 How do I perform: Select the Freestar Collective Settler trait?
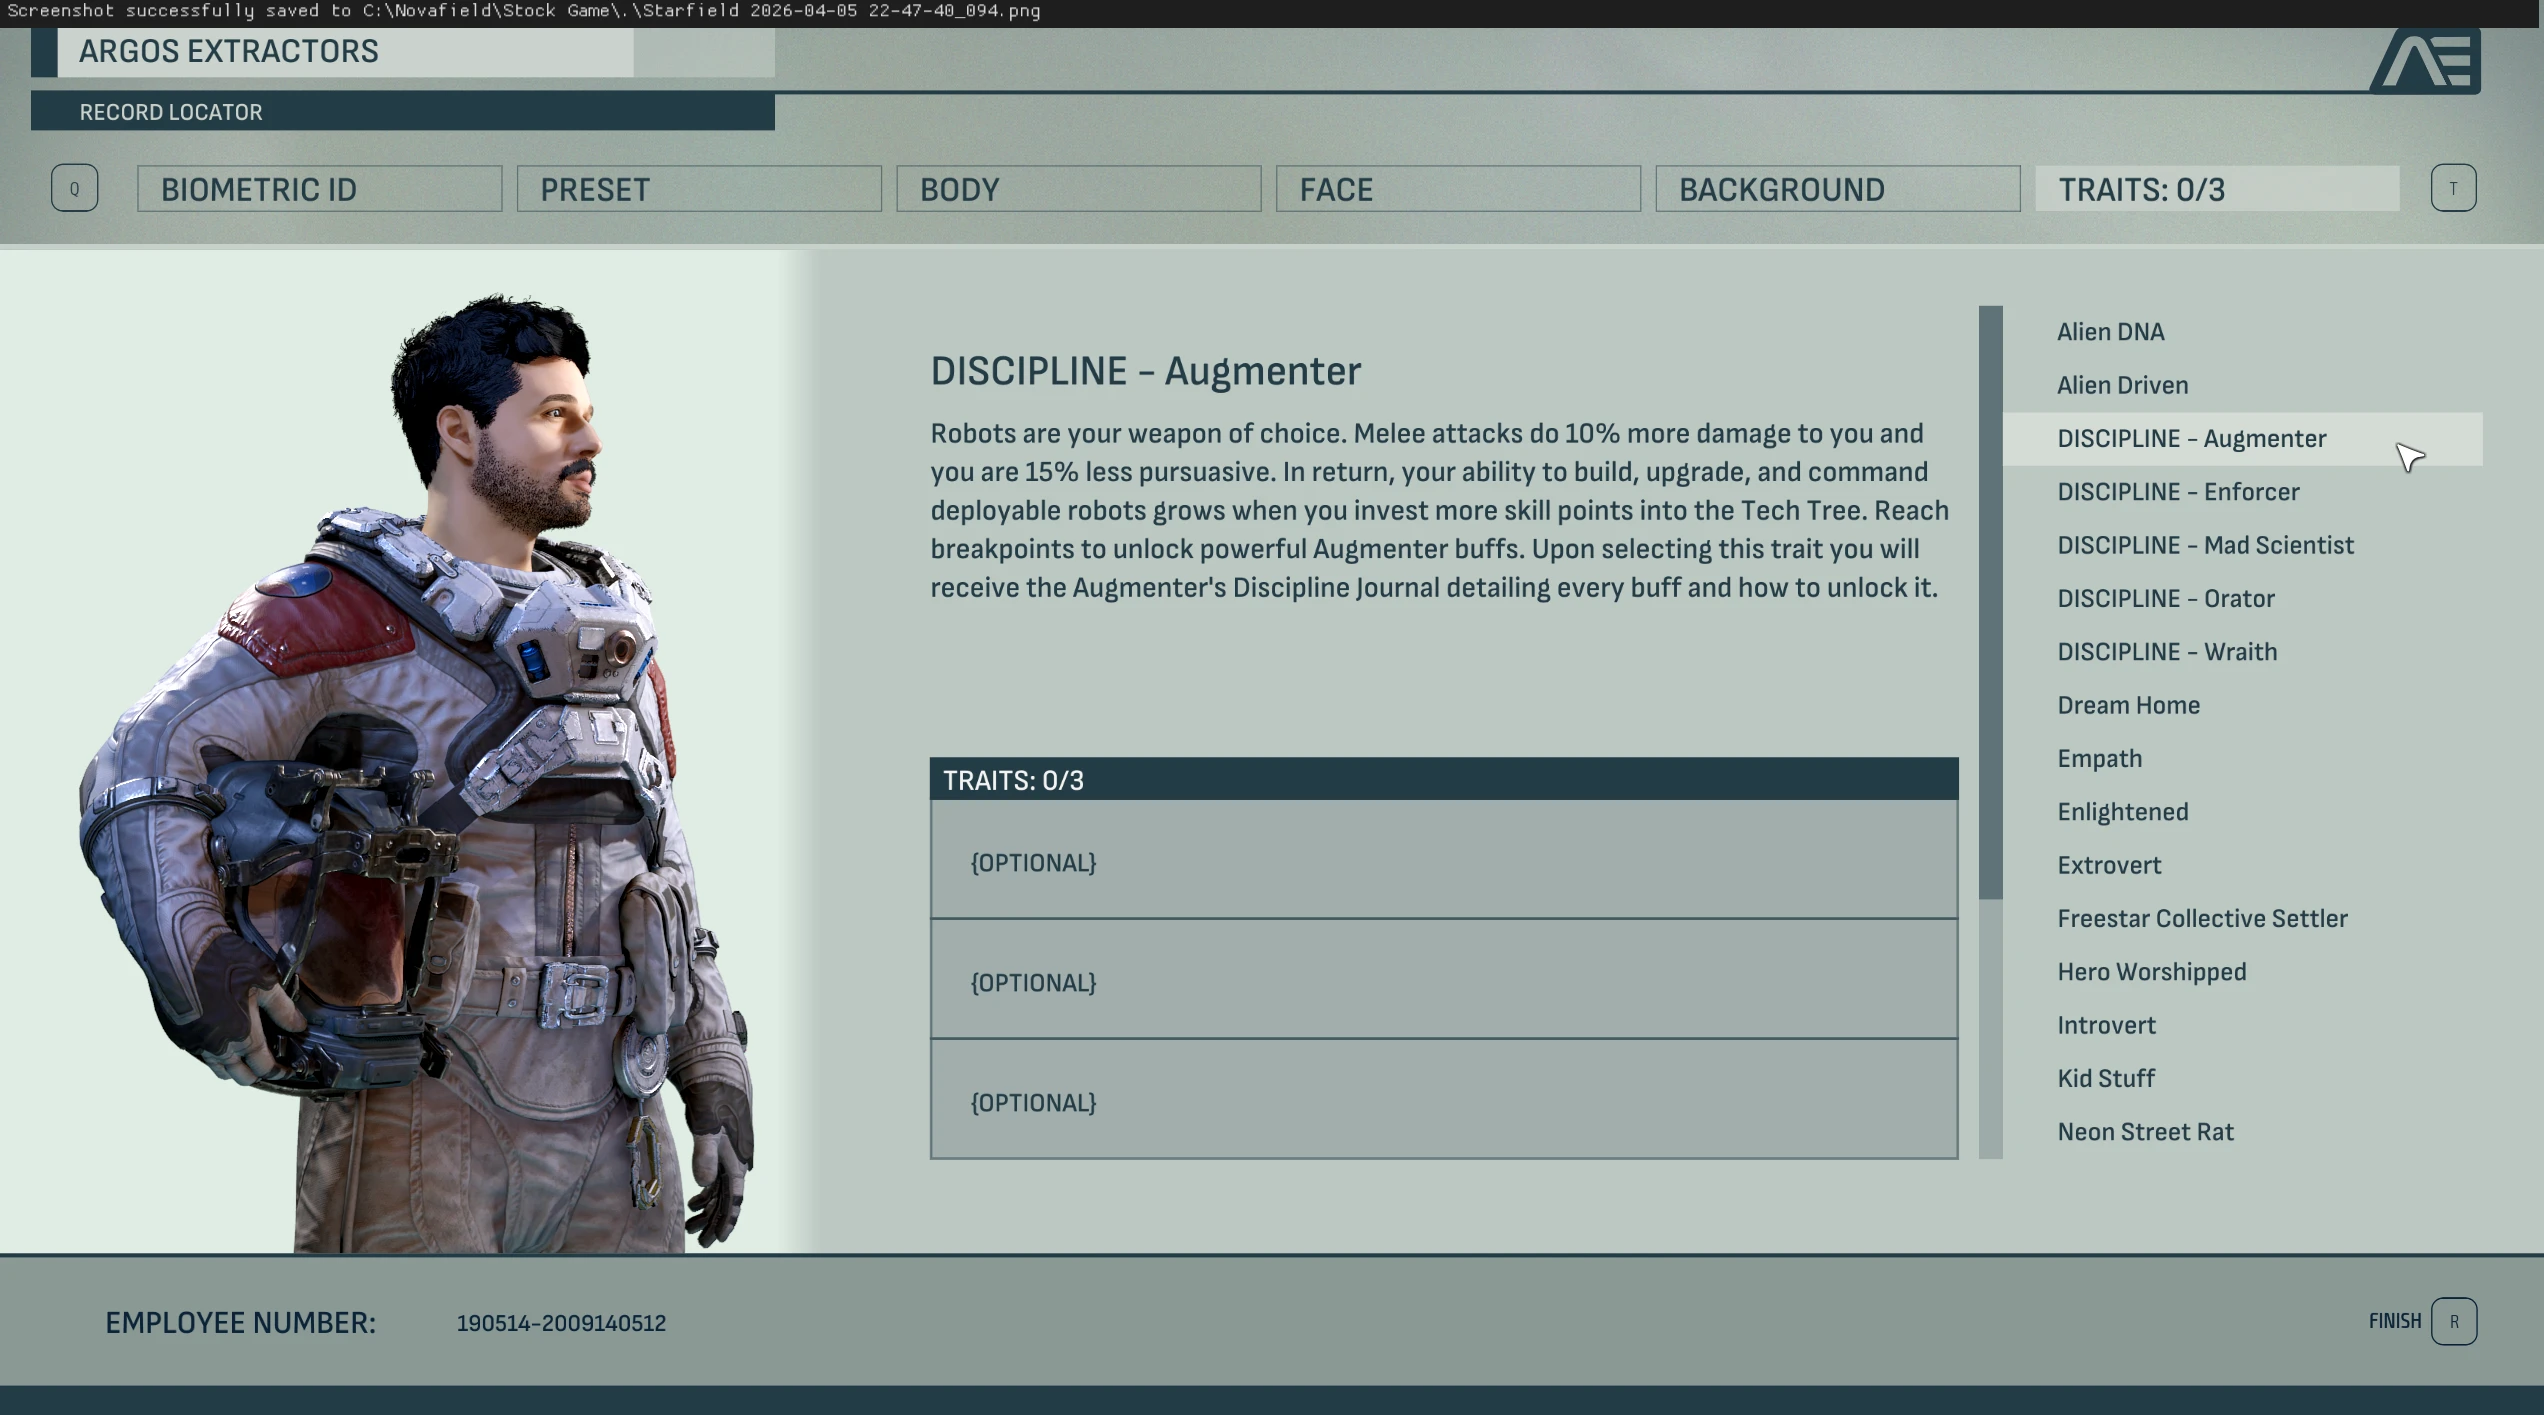click(x=2242, y=919)
